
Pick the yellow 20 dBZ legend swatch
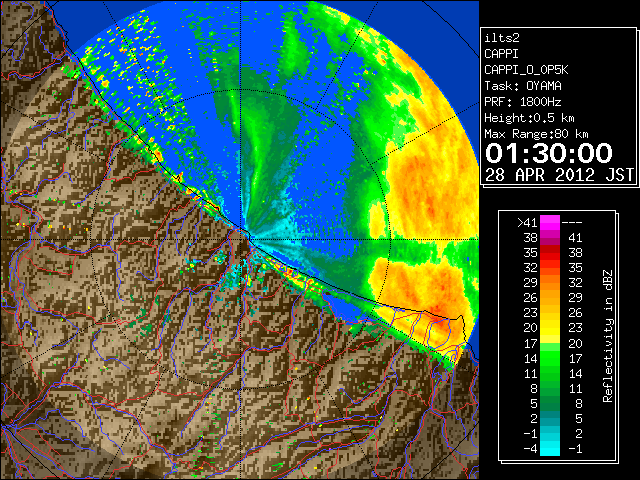550,328
